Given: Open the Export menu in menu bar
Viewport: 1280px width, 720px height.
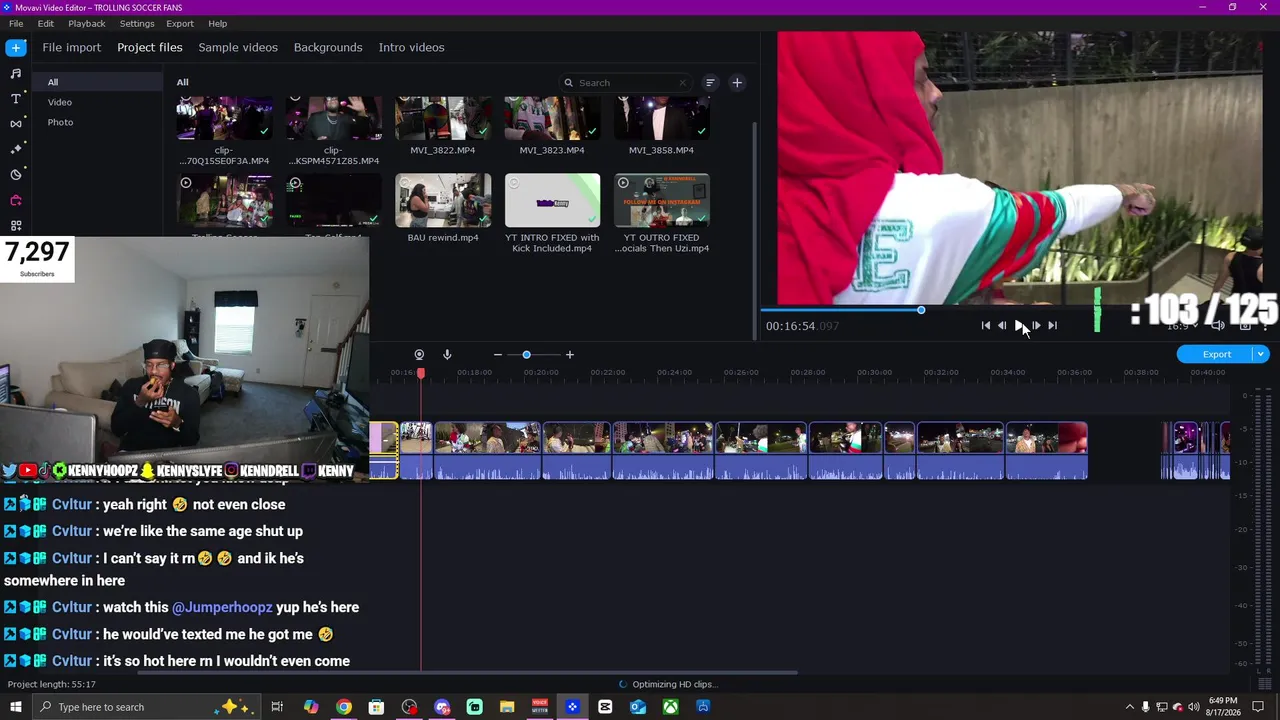Looking at the screenshot, I should coord(180,23).
